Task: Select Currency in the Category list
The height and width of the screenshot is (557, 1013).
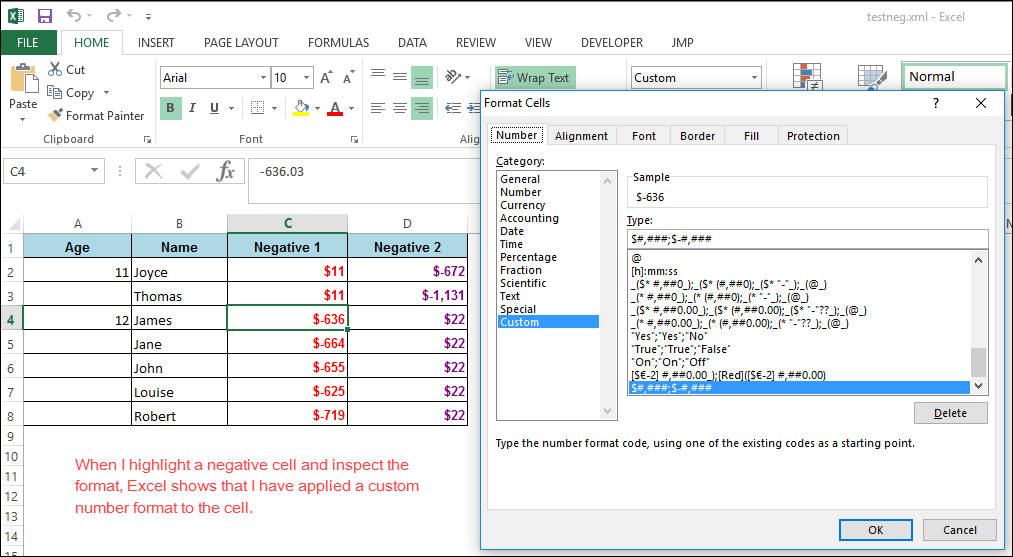Action: click(523, 205)
